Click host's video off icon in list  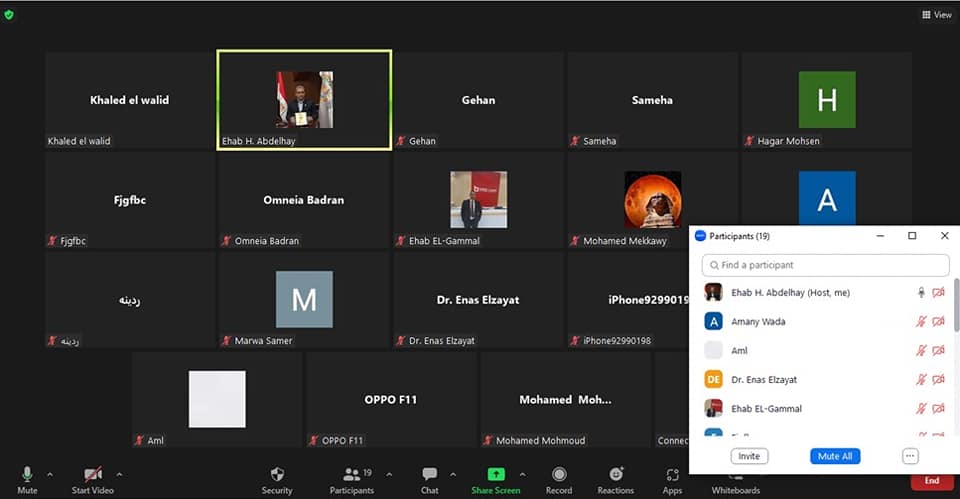938,293
